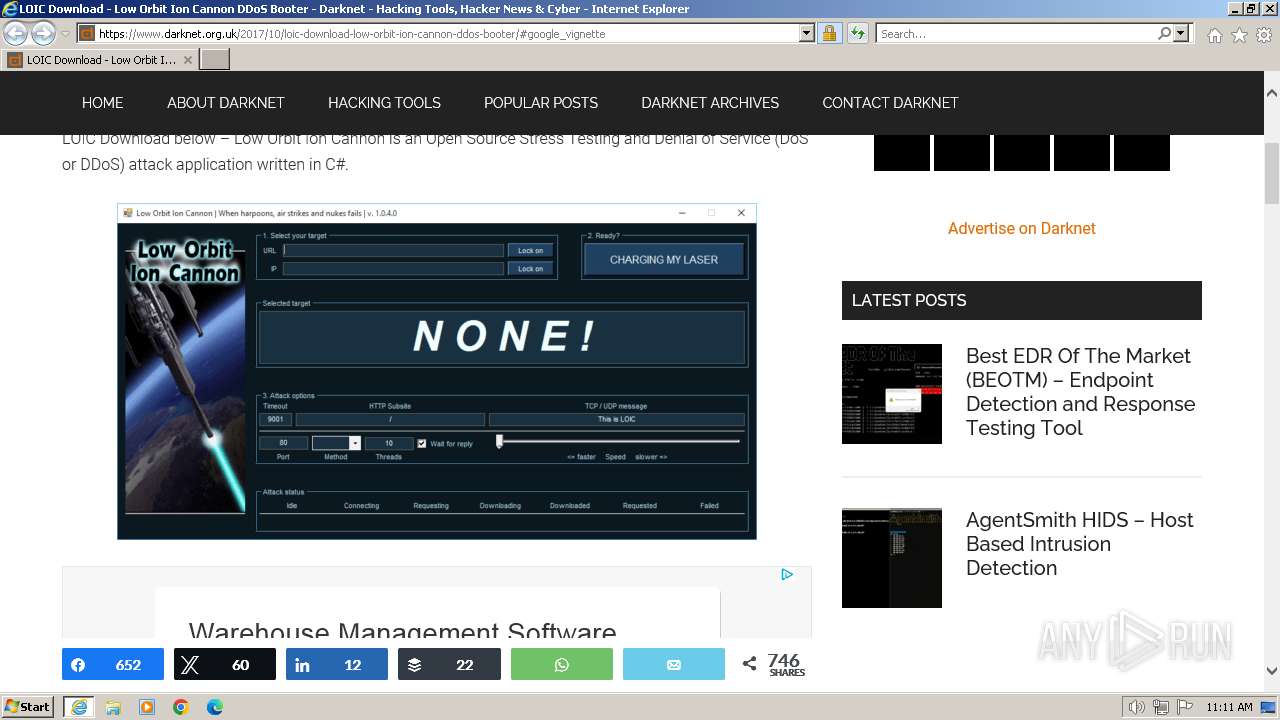Click the browser forward arrow button

tap(43, 34)
